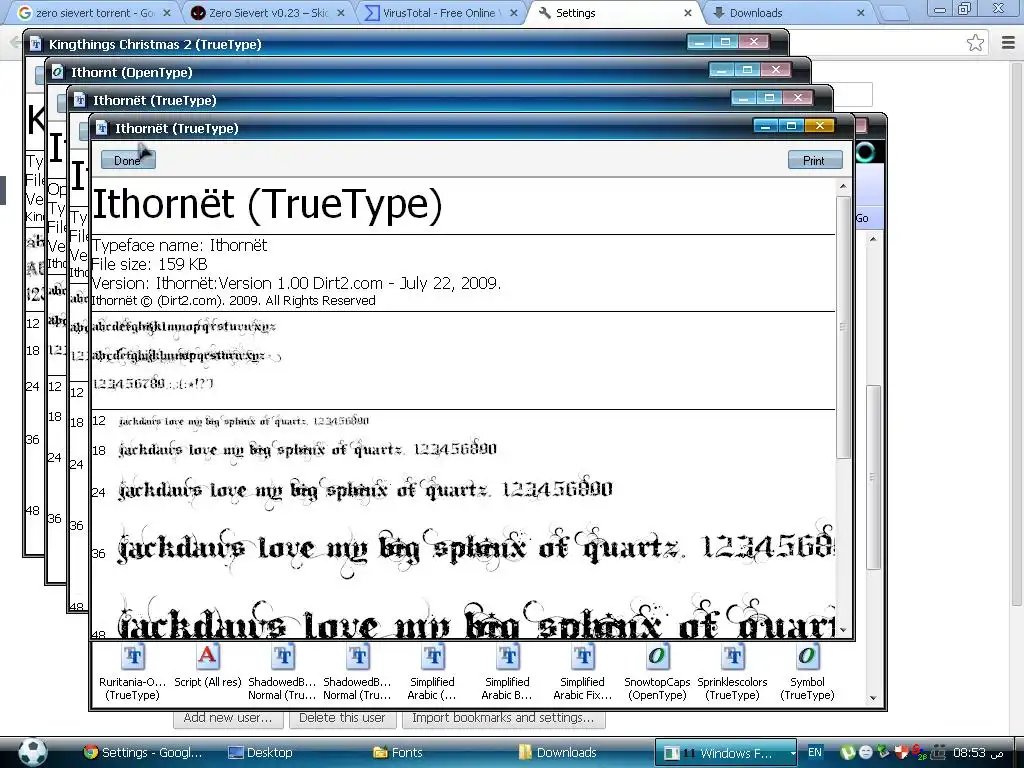Open the Start menu soccer ball orb
1024x768 pixels.
click(32, 752)
